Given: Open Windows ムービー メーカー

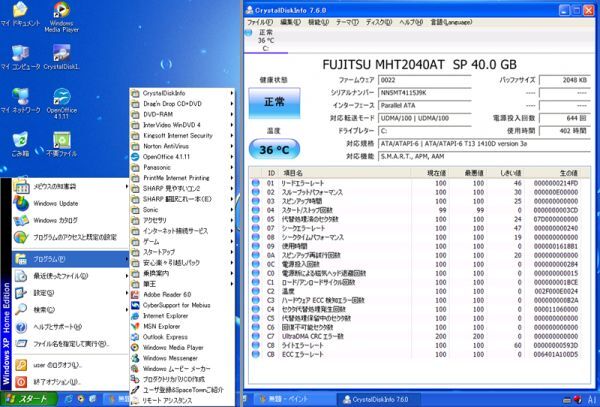Looking at the screenshot, I should [182, 369].
